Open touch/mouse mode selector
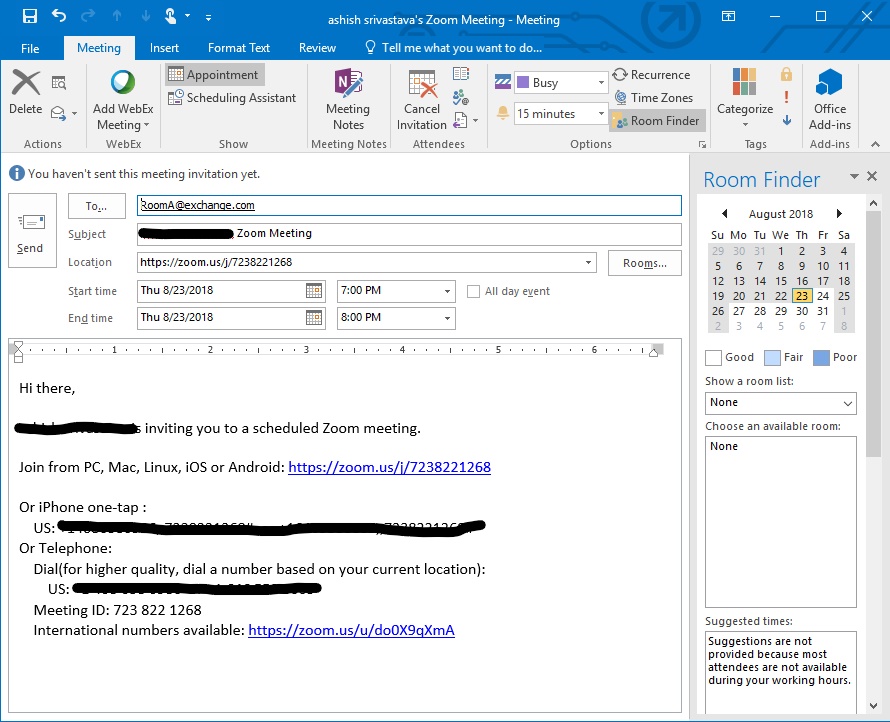 tap(170, 16)
